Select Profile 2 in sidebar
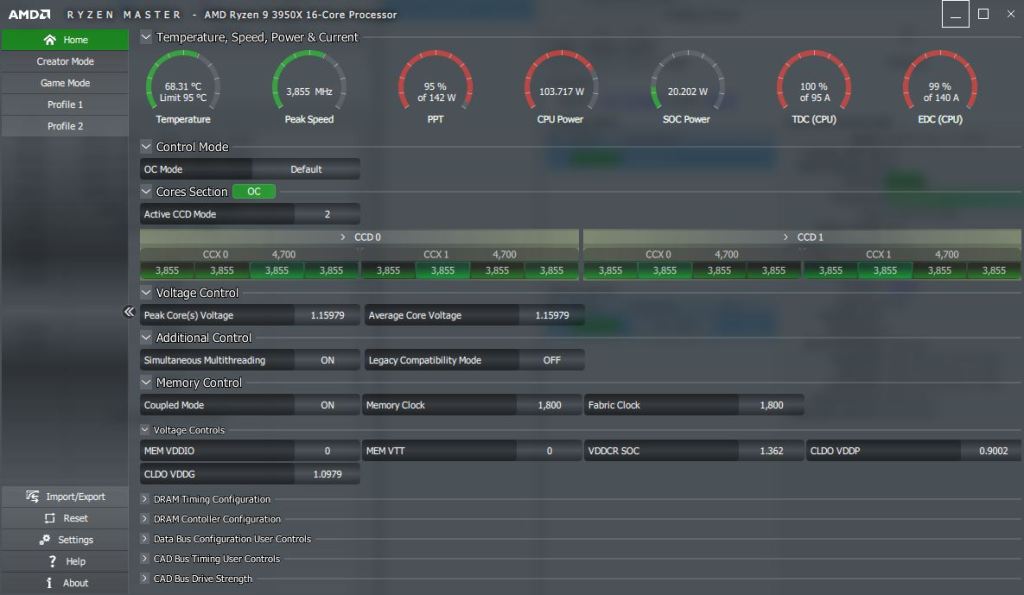This screenshot has width=1024, height=595. click(65, 126)
